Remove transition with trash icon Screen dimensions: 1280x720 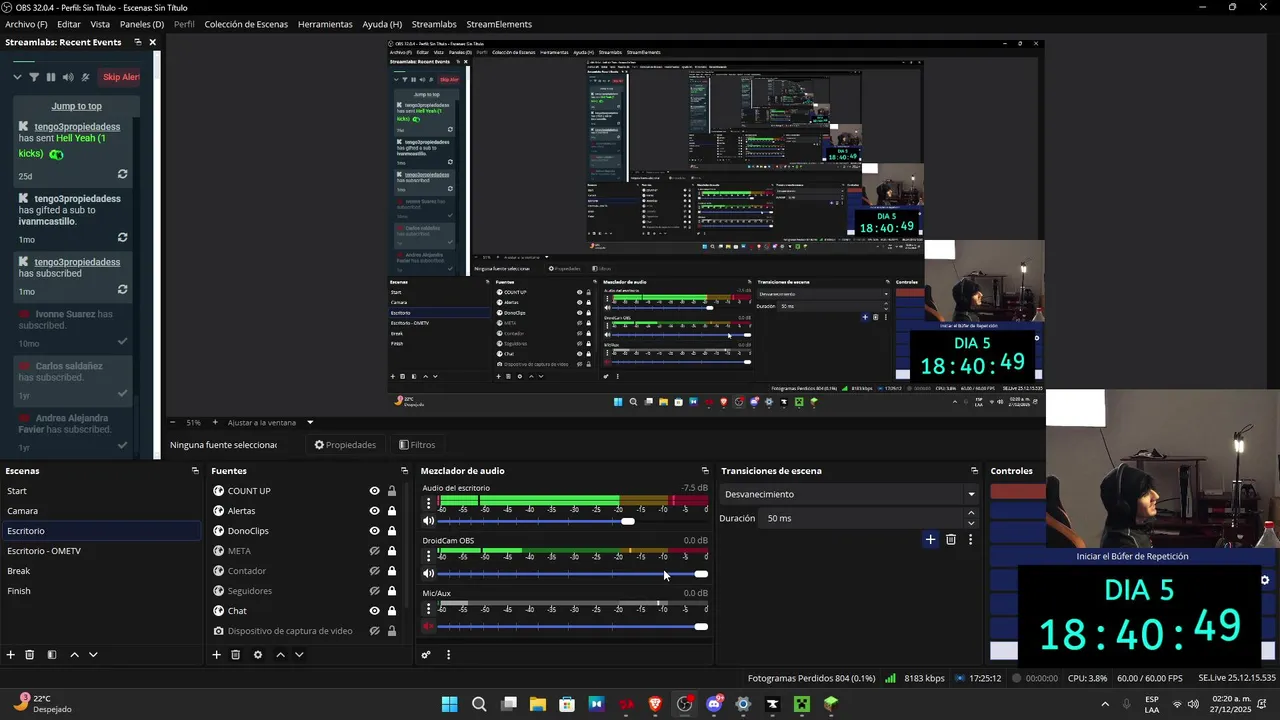[x=951, y=540]
